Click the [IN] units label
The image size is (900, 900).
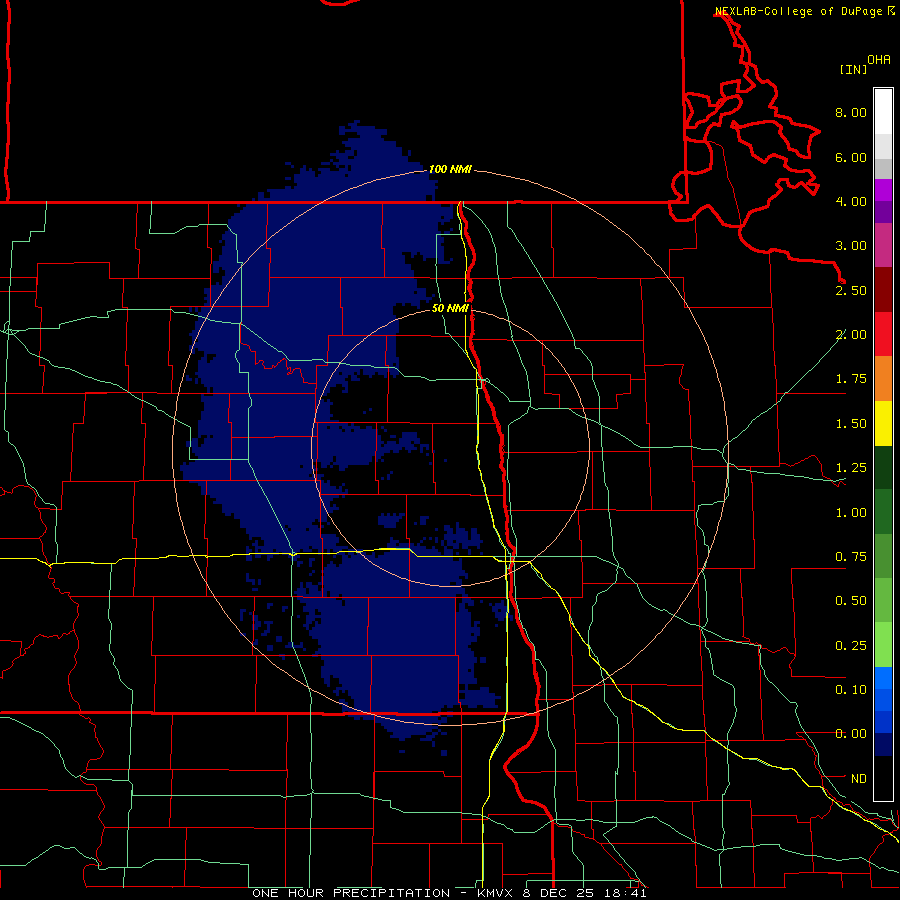pyautogui.click(x=854, y=69)
